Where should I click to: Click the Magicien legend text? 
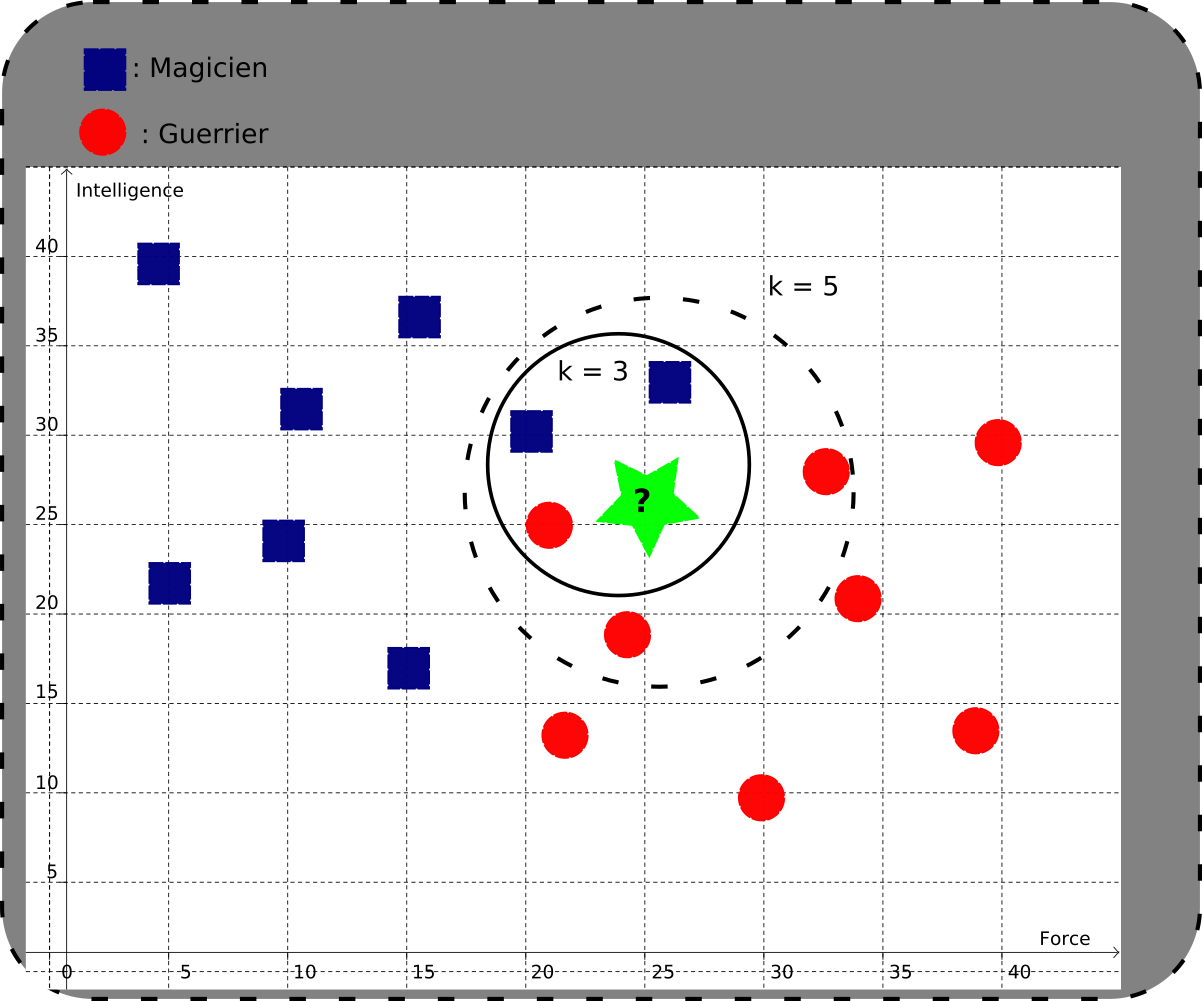(x=200, y=68)
